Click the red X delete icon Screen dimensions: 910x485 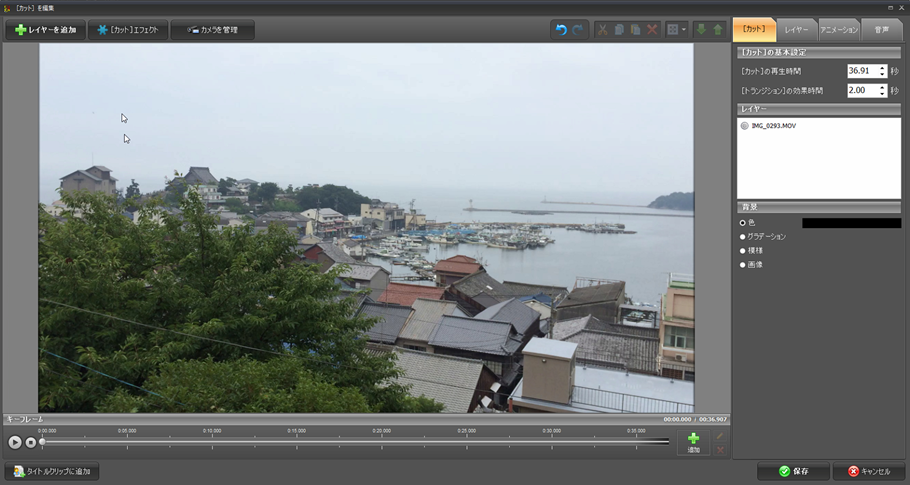652,30
